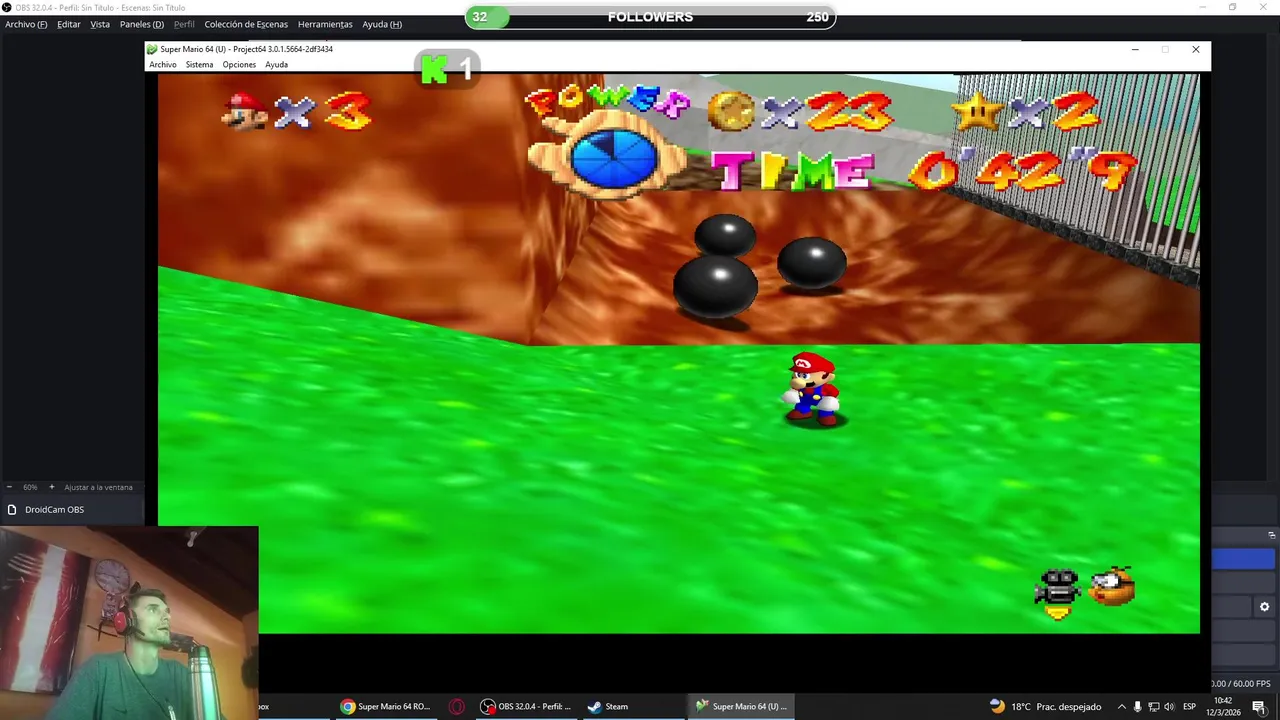Open OBS Editar menu
1280x720 pixels.
[x=69, y=24]
